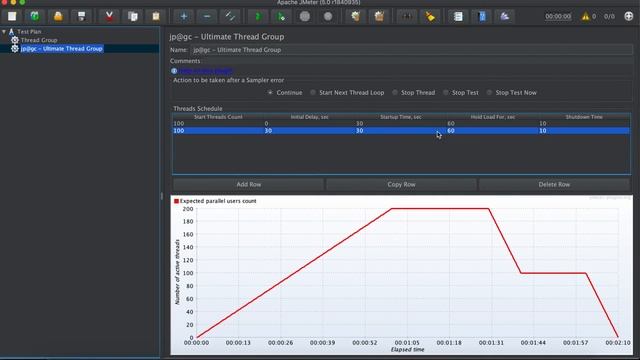Screen dimensions: 640x360
Task: Click first row Initial Delay cell 0
Action: click(x=309, y=123)
